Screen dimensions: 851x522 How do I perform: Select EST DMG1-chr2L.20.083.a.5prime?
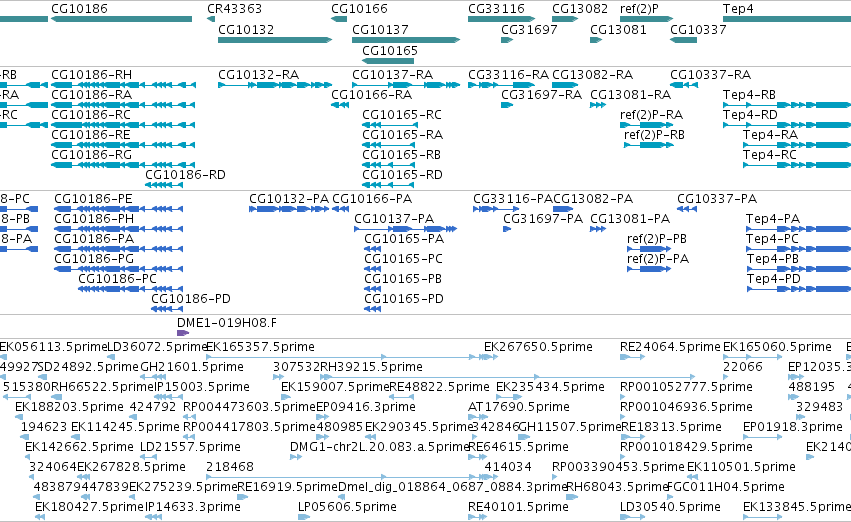pos(296,457)
